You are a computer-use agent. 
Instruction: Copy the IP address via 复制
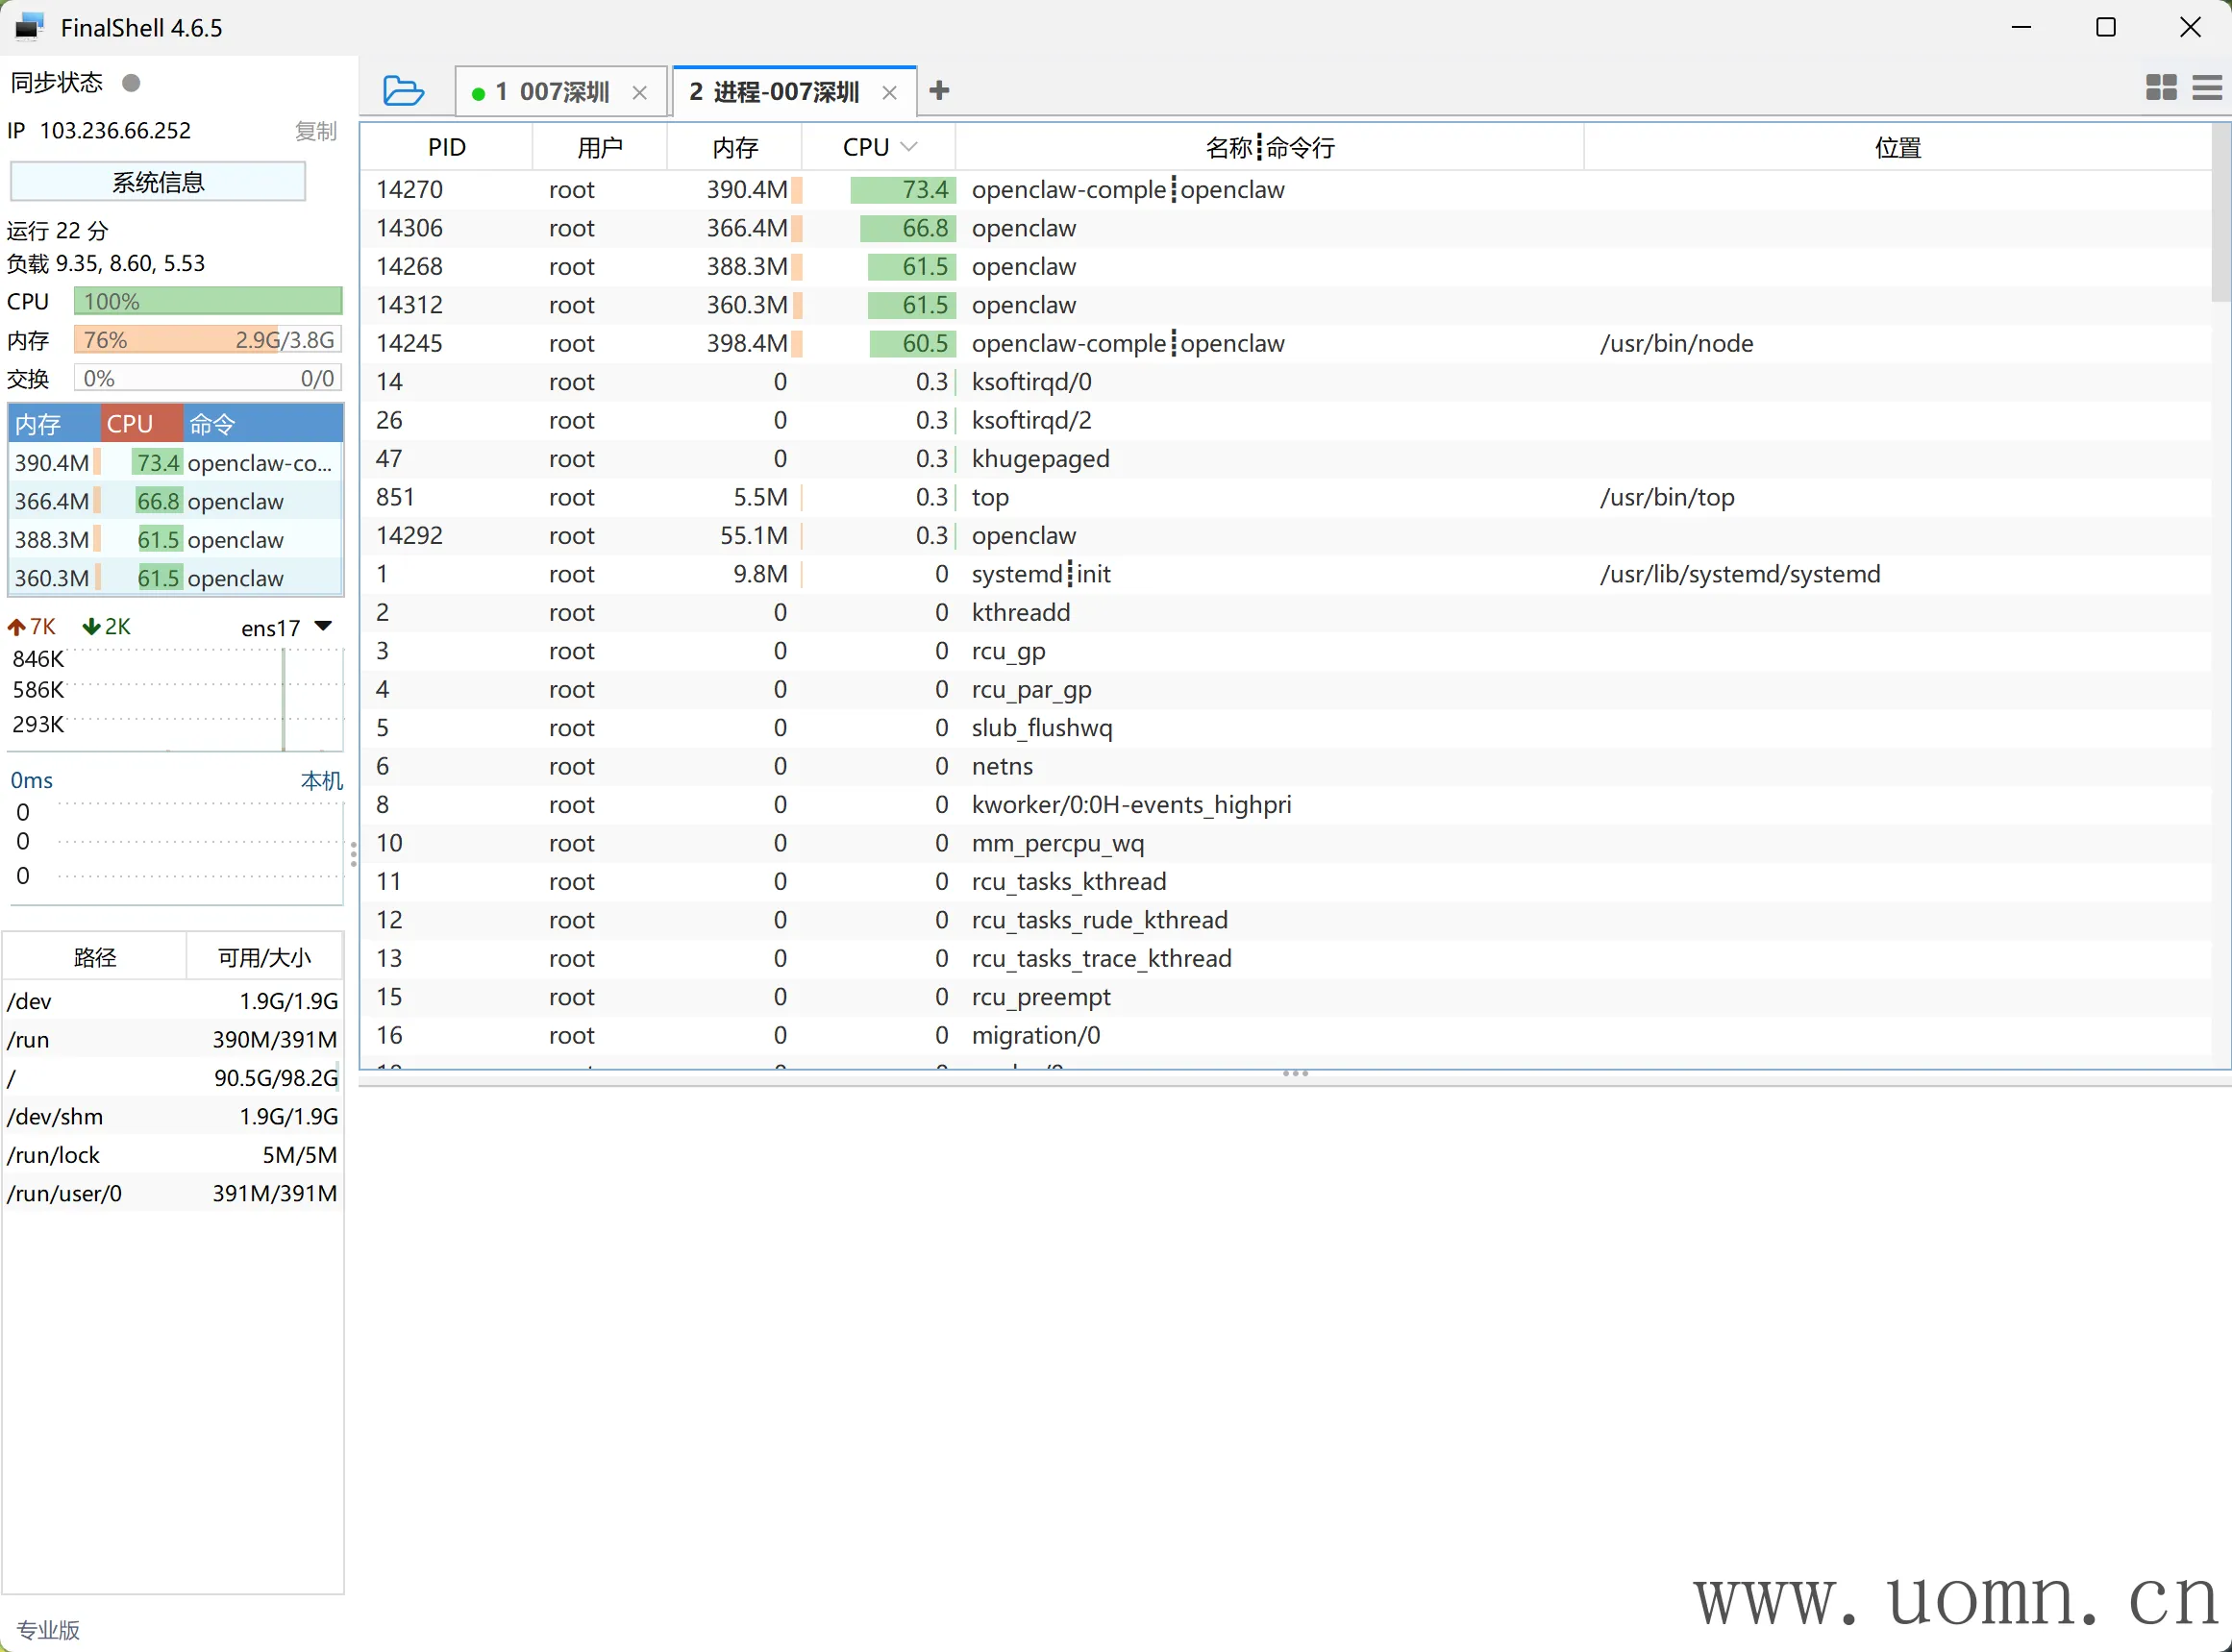[x=315, y=131]
